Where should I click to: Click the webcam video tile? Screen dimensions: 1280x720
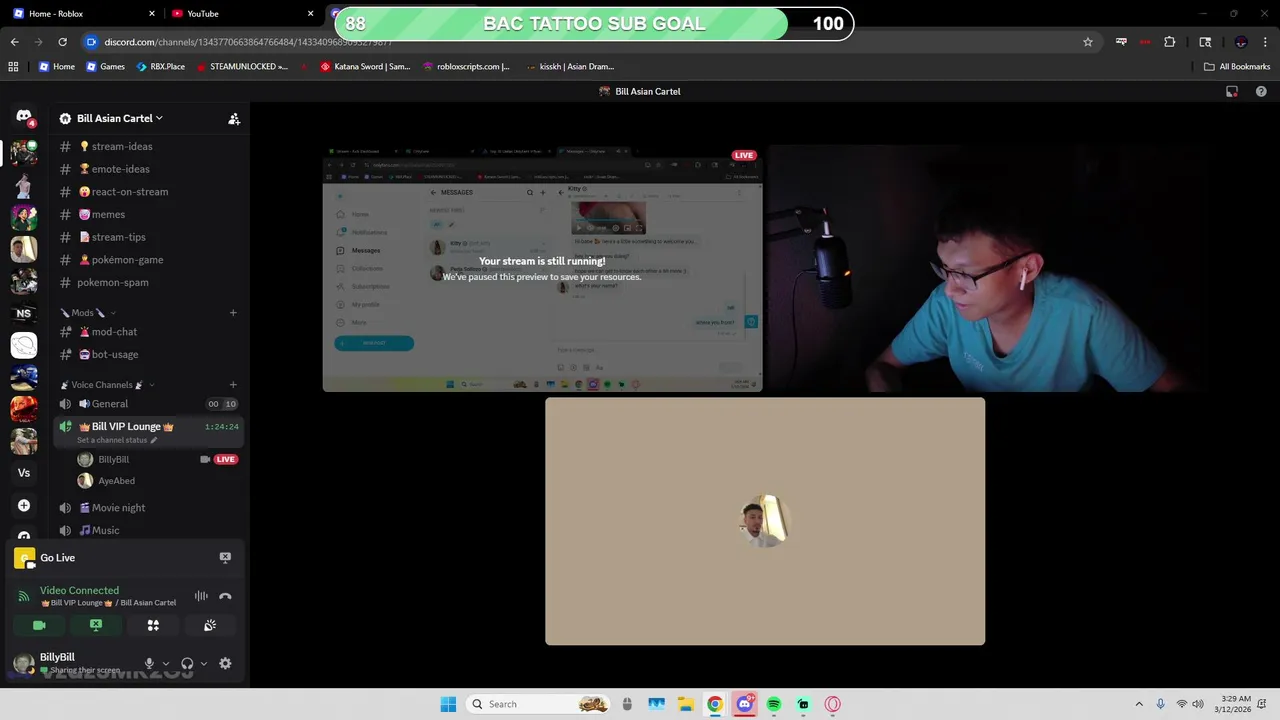click(x=988, y=268)
